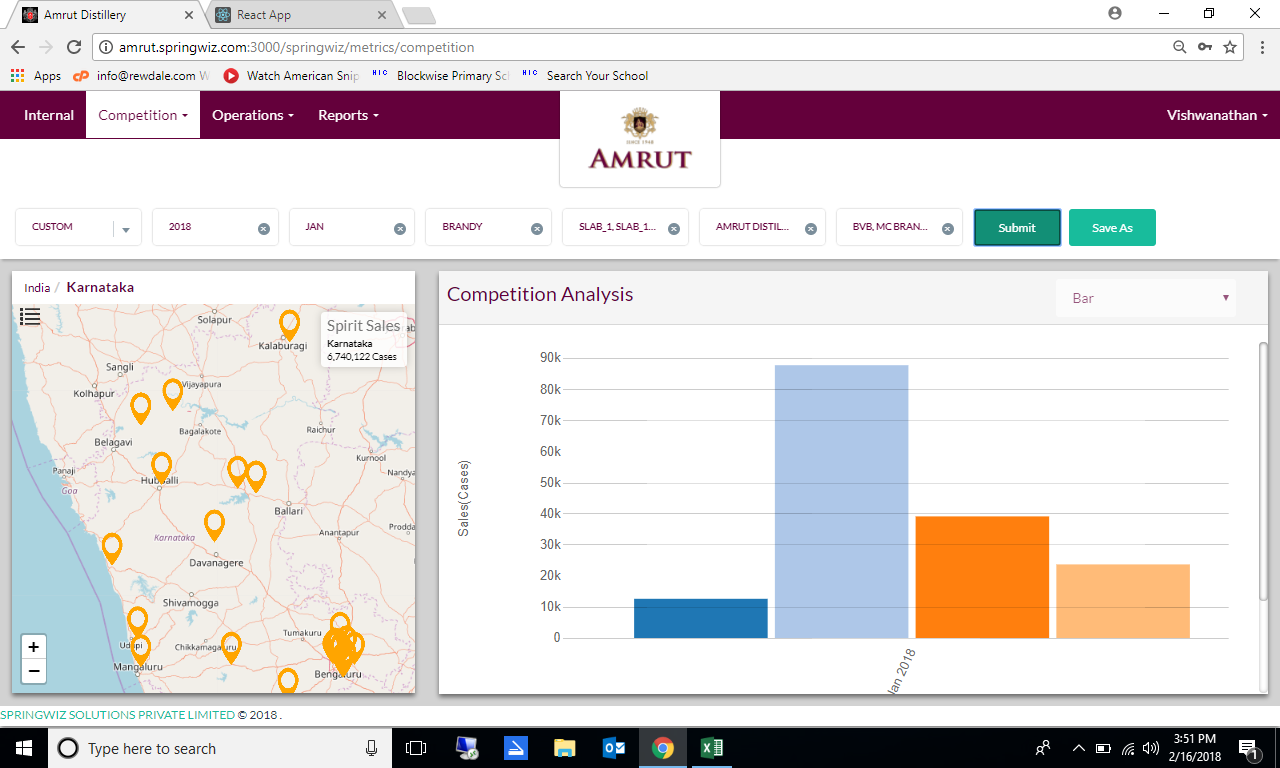Image resolution: width=1280 pixels, height=768 pixels.
Task: Bookmark this page with the star icon
Action: (x=1230, y=47)
